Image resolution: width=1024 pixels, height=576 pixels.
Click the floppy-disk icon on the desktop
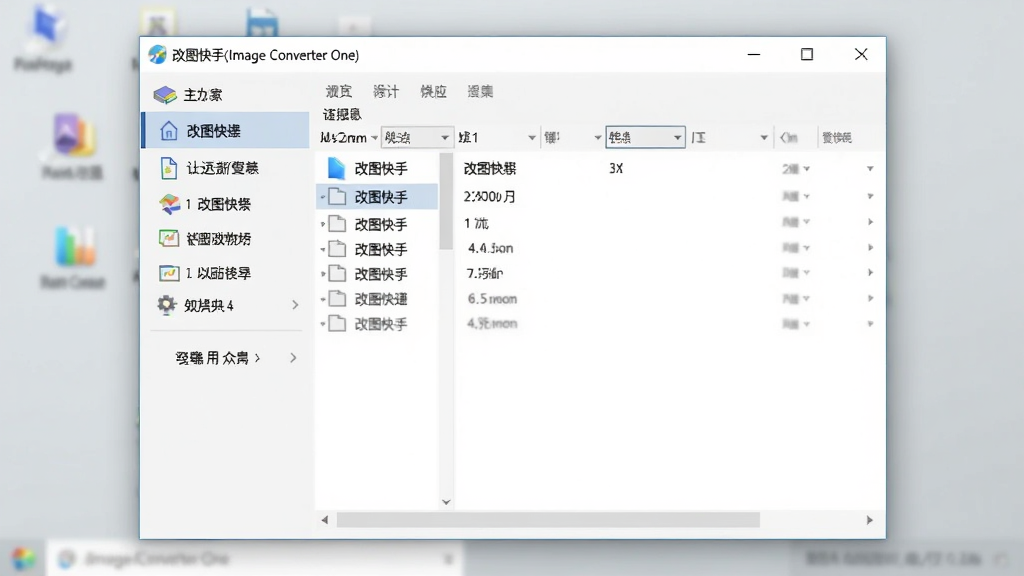[262, 24]
